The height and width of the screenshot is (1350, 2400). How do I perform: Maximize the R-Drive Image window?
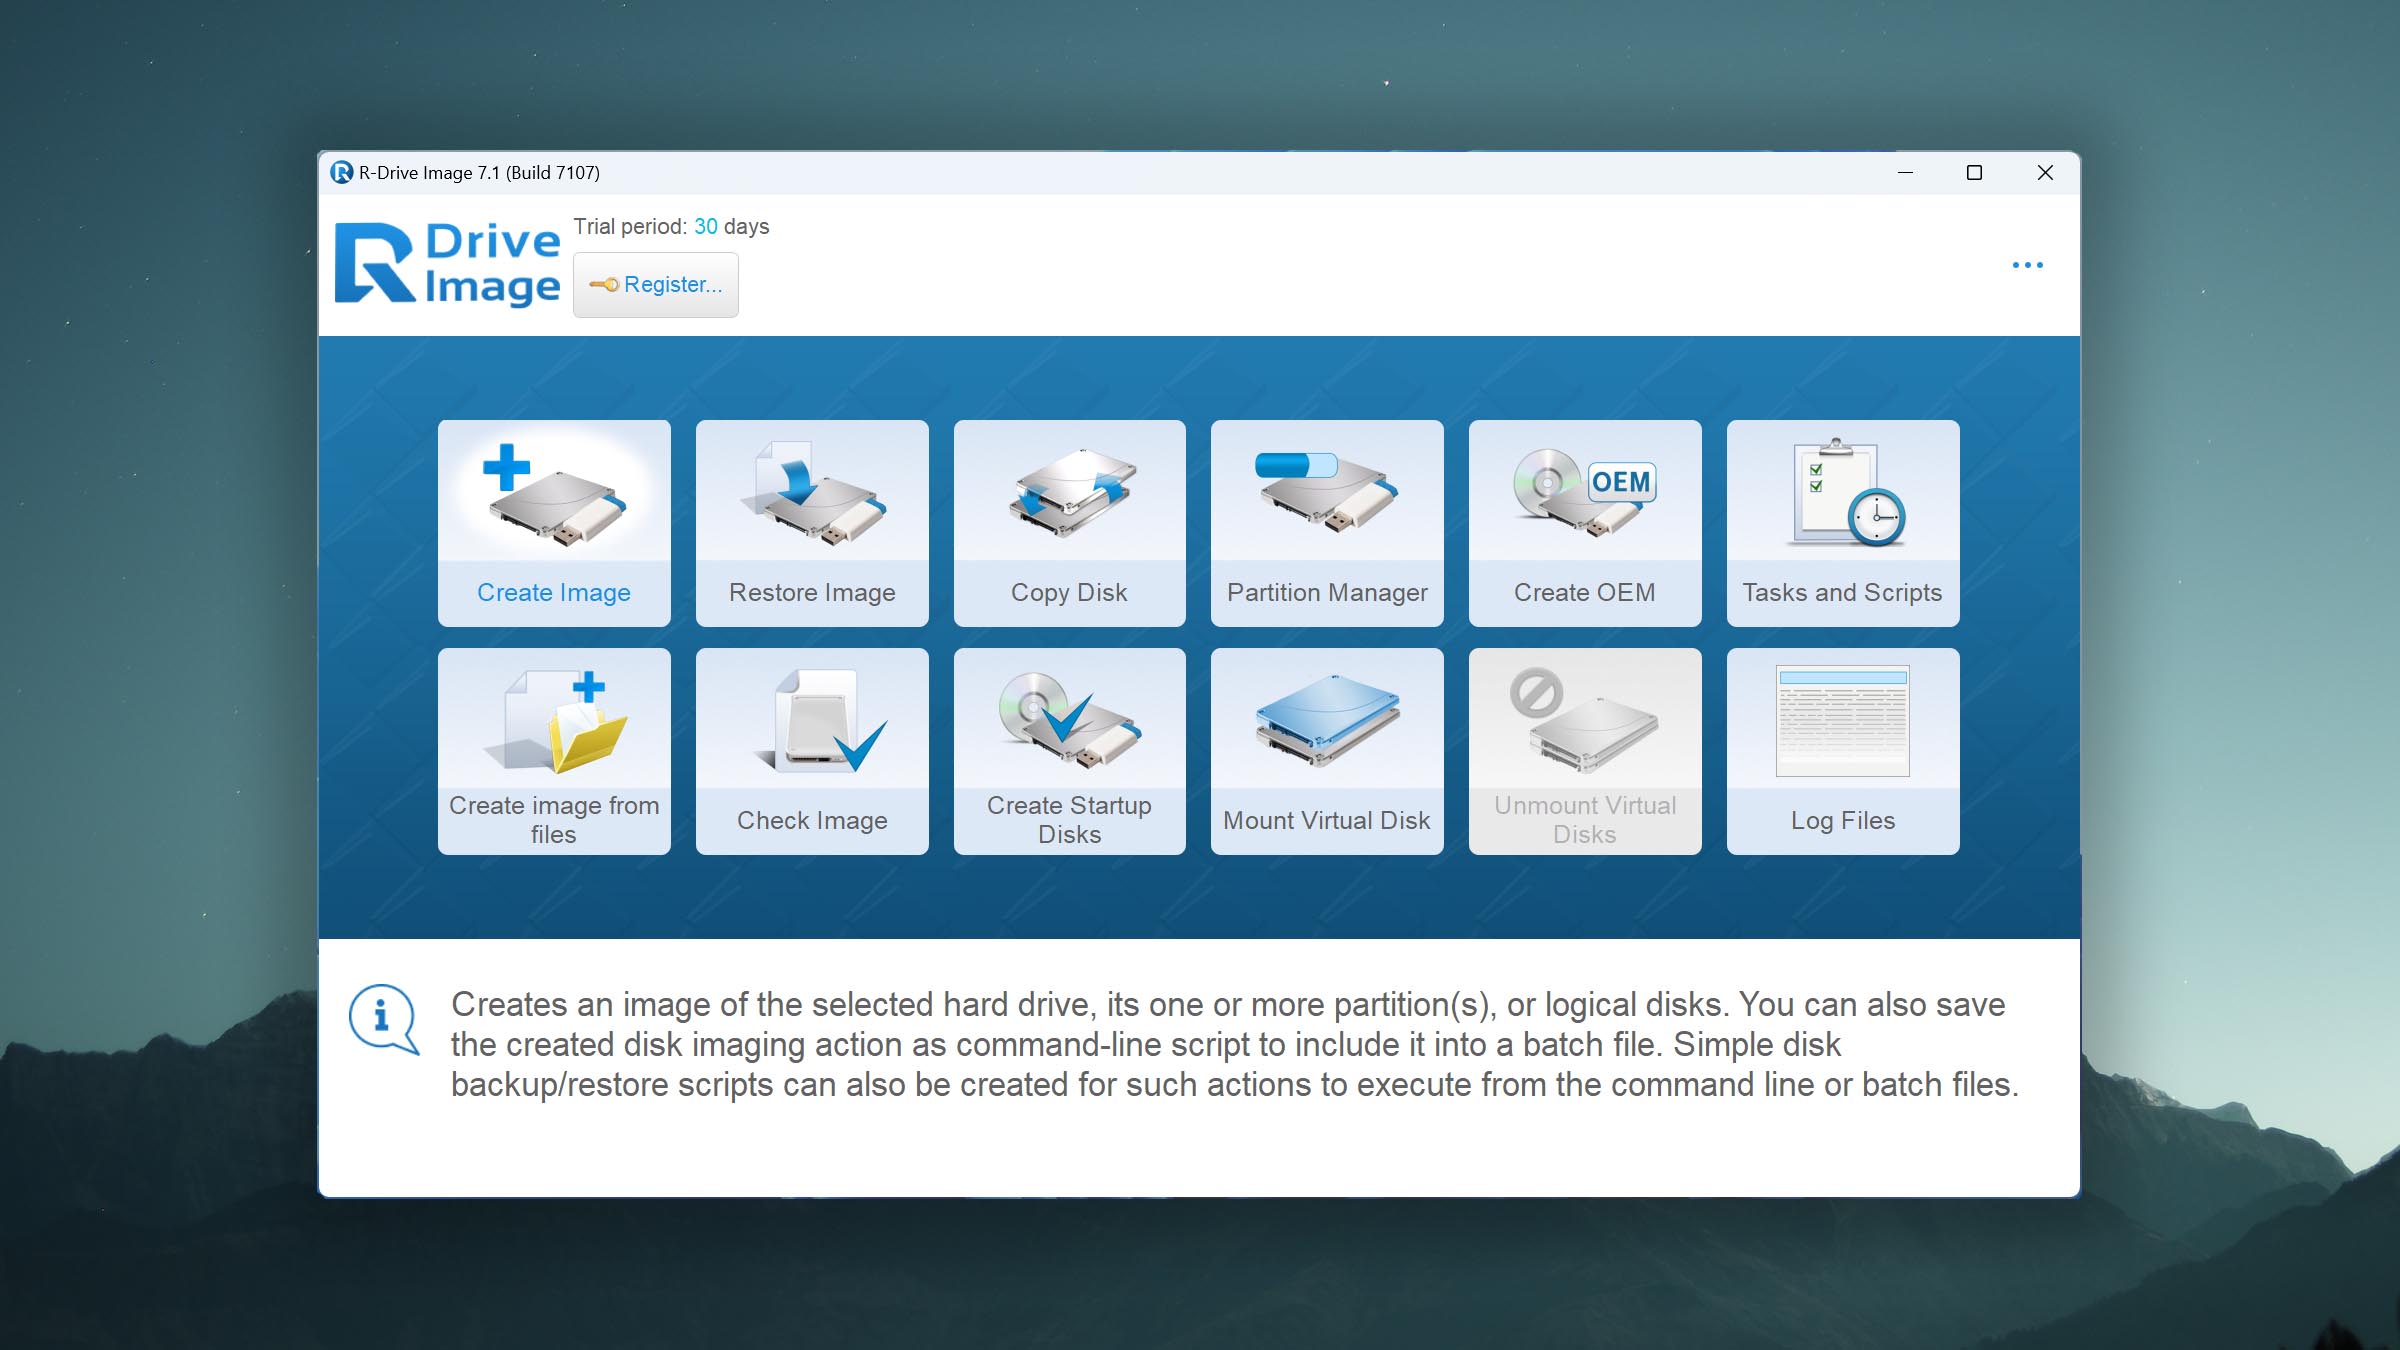pos(1974,173)
